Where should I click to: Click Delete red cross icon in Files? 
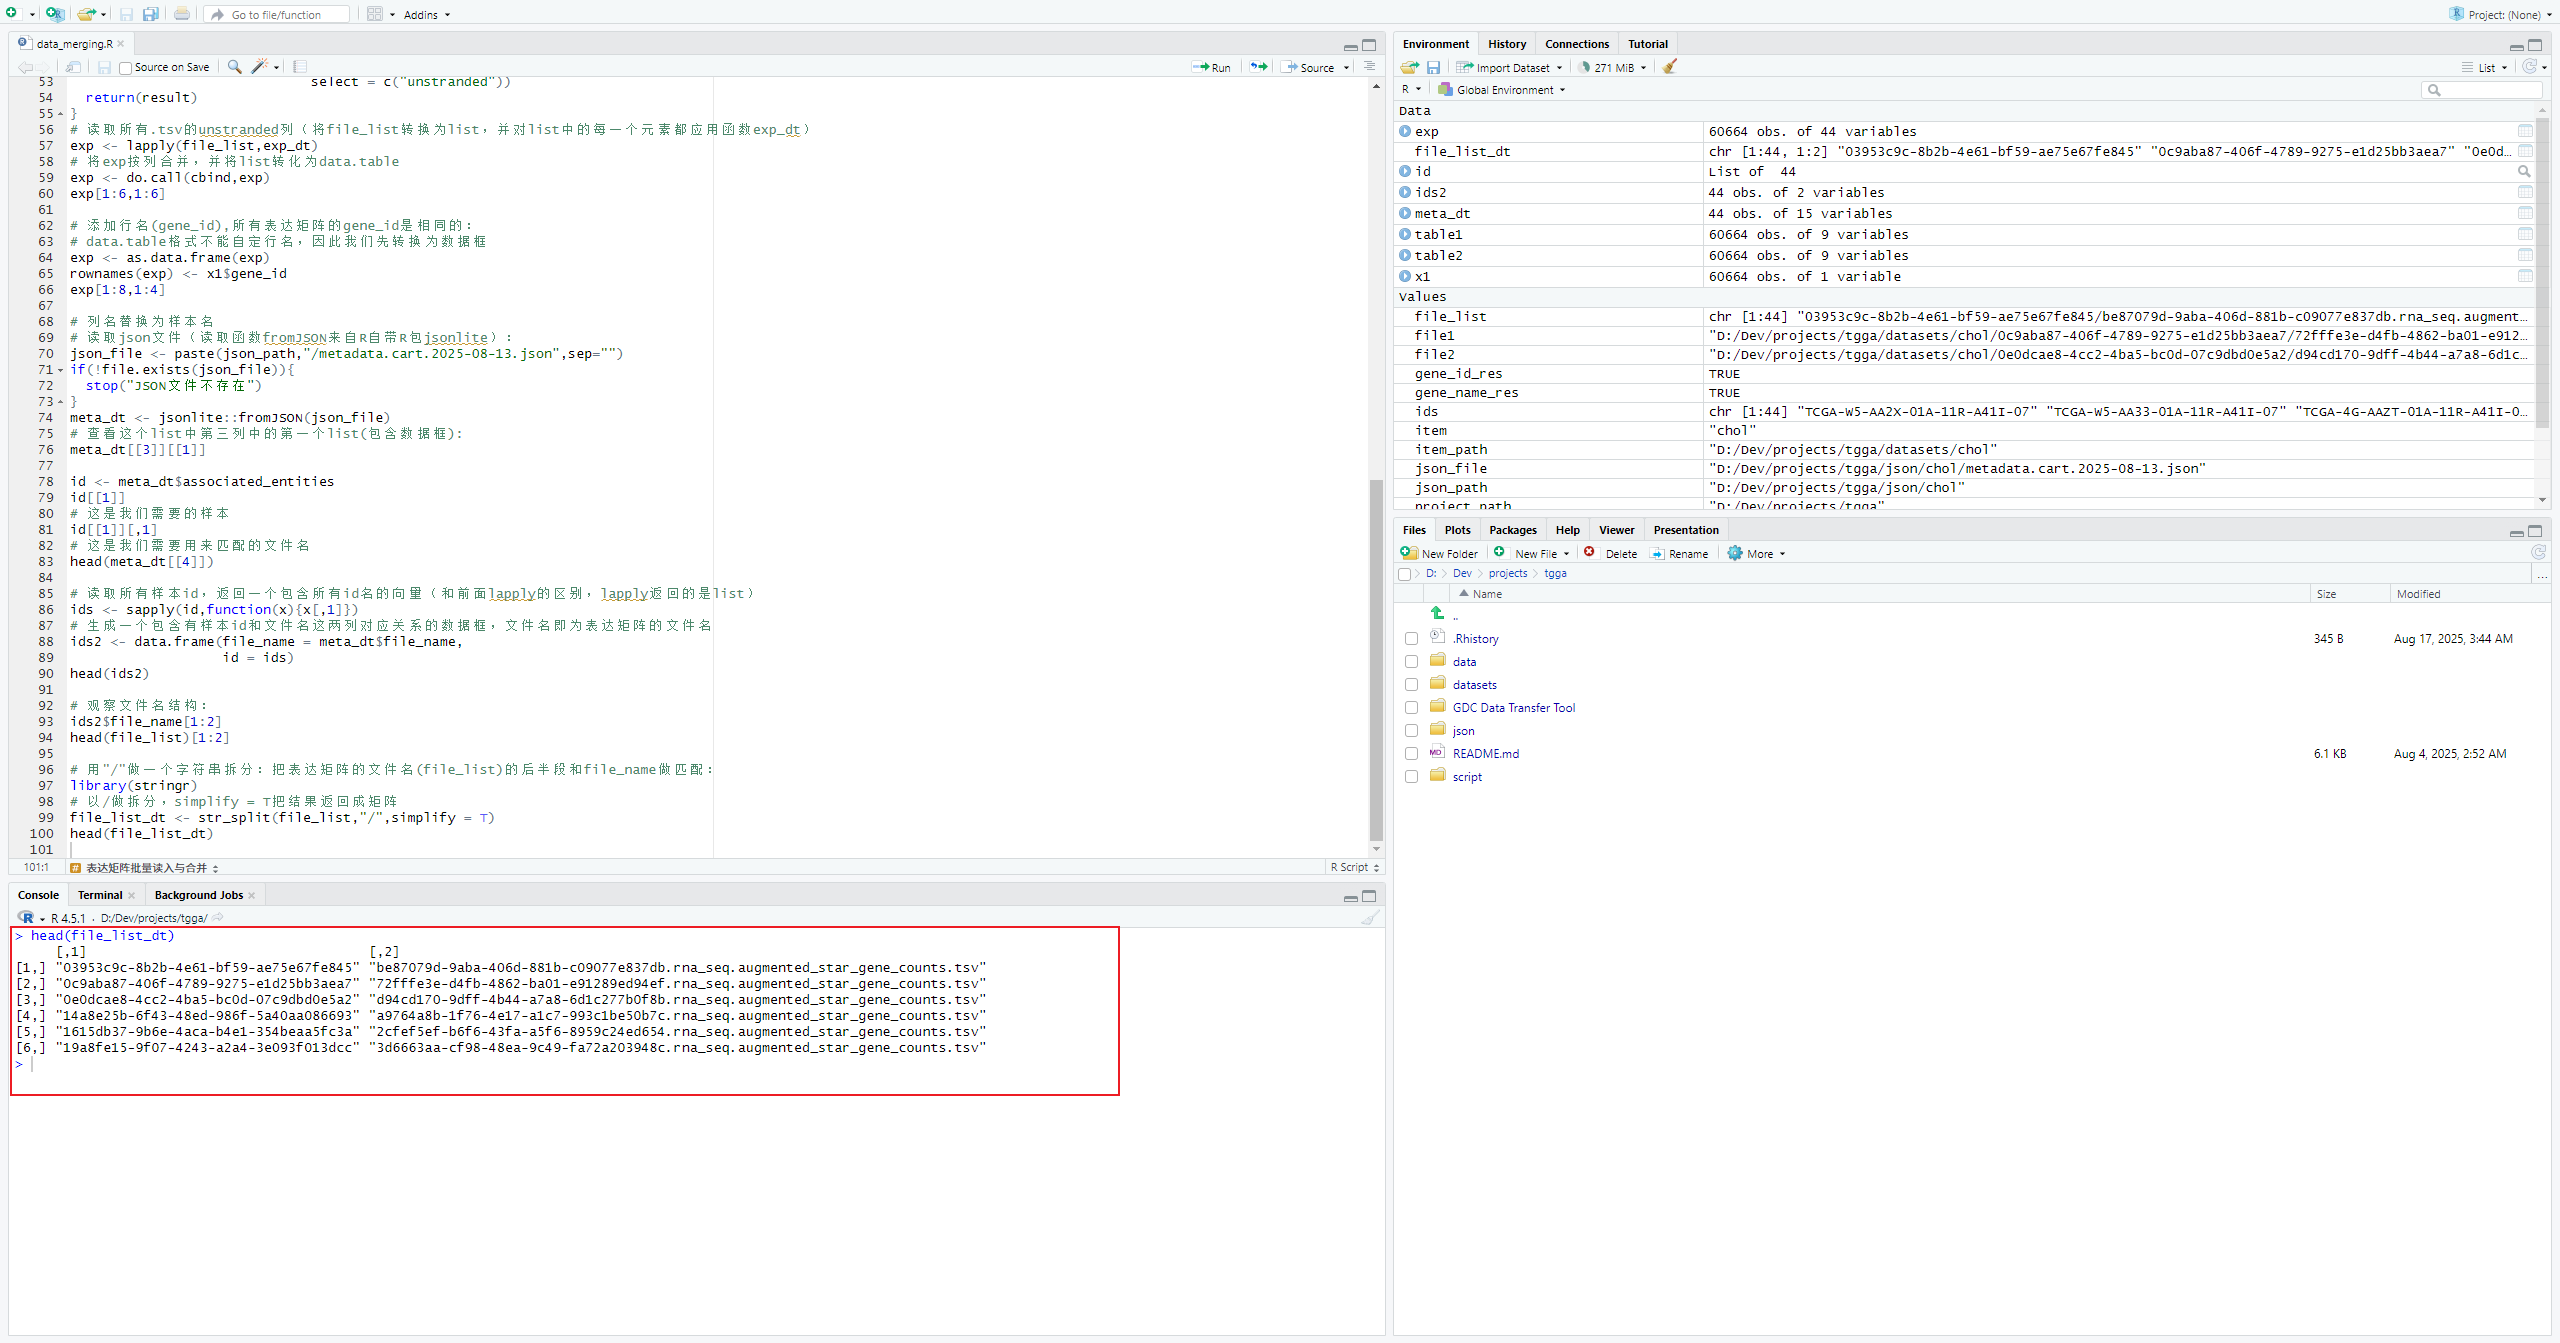[x=1589, y=552]
